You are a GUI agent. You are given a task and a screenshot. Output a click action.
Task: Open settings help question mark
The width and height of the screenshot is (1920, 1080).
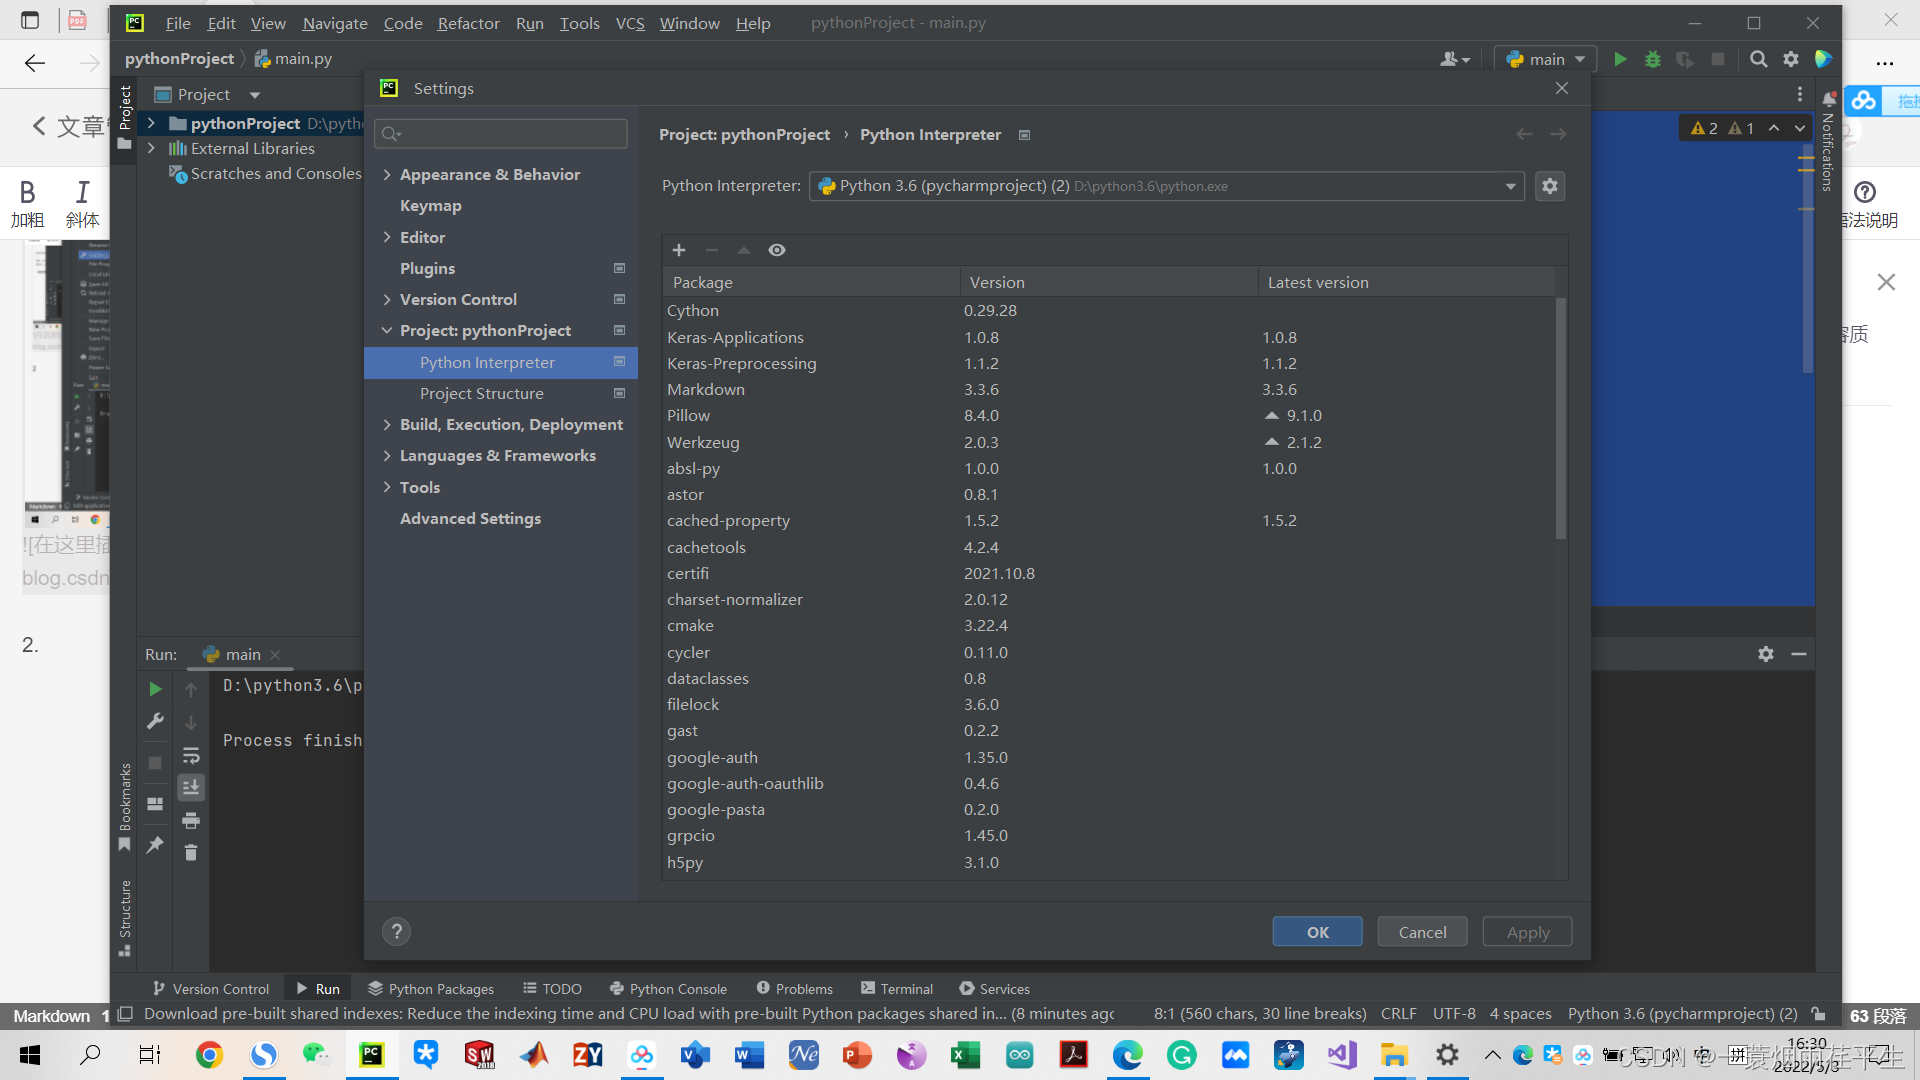[396, 932]
